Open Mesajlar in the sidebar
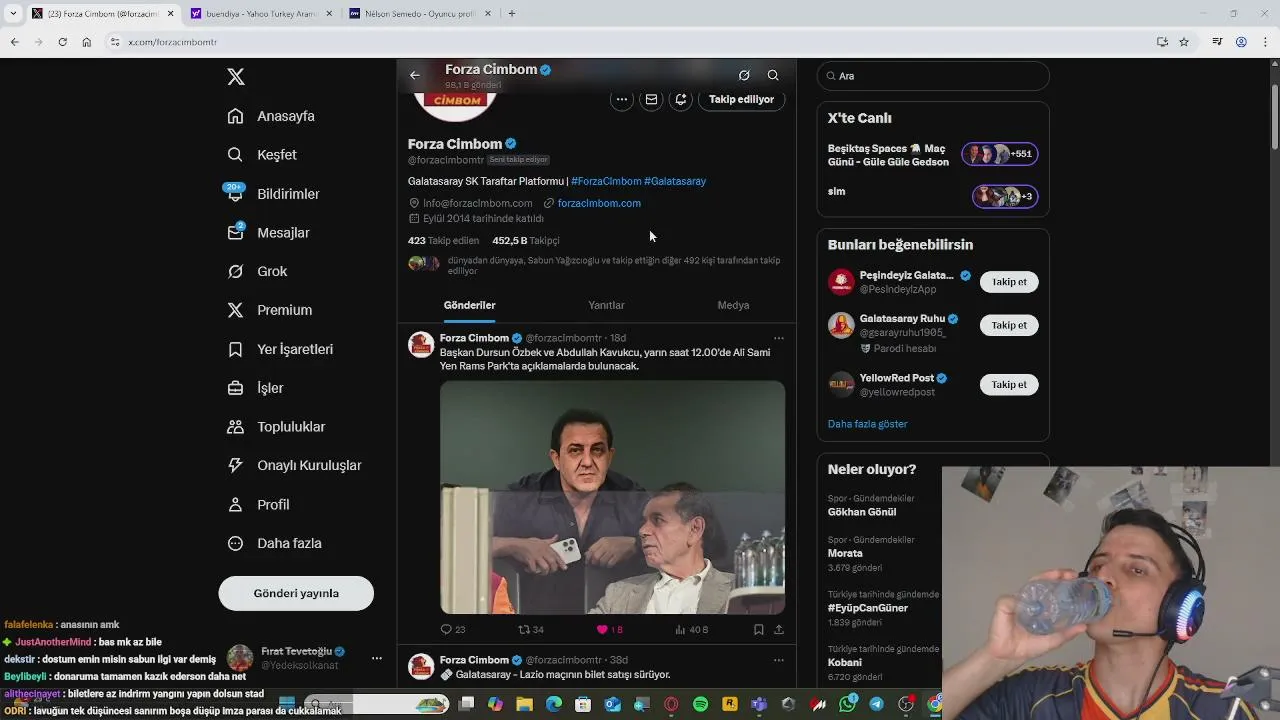The height and width of the screenshot is (720, 1280). pos(268,233)
